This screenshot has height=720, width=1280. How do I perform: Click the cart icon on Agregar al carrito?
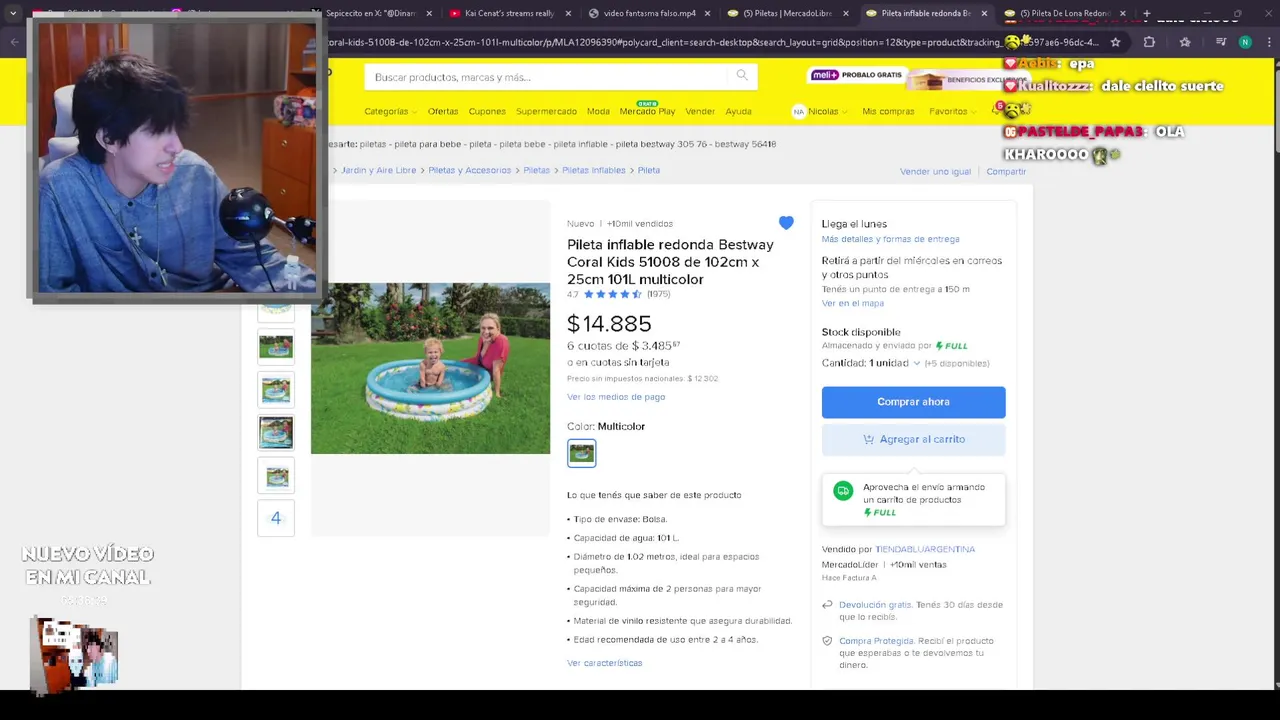(868, 439)
